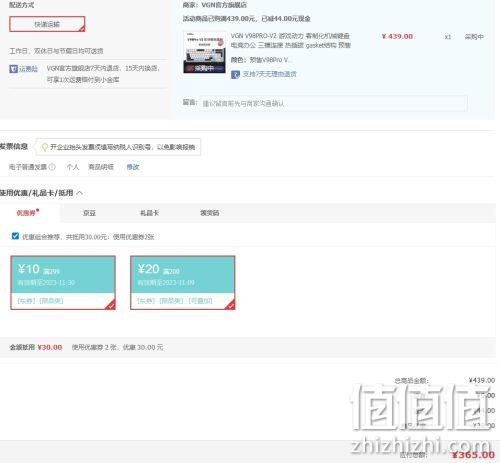
Task: Switch to the 京豆 tab
Action: tap(89, 213)
